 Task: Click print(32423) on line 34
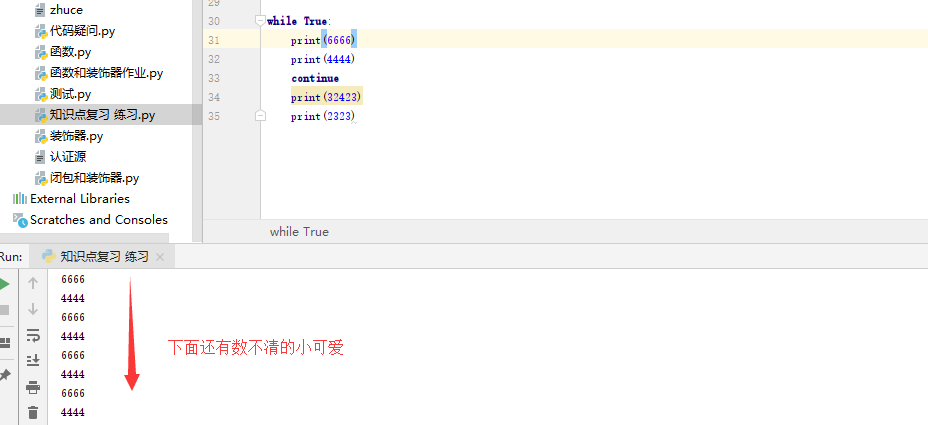pyautogui.click(x=327, y=97)
